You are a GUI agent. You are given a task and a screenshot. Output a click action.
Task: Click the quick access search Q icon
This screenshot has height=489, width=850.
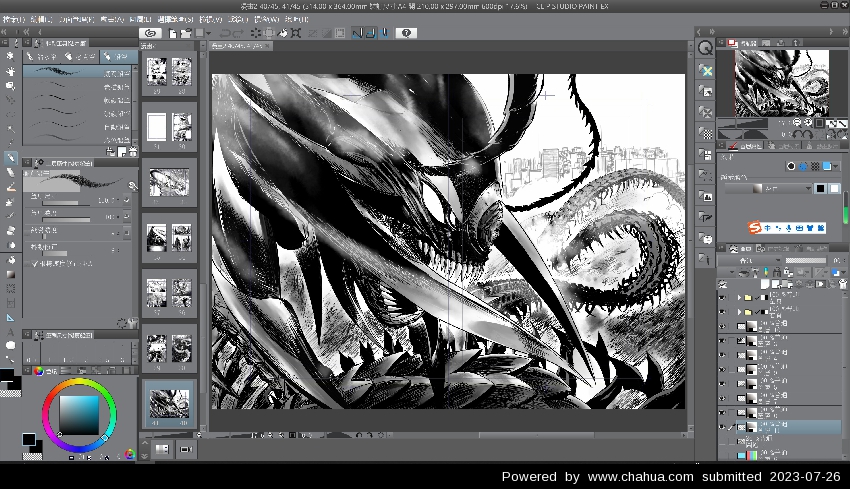coord(705,48)
